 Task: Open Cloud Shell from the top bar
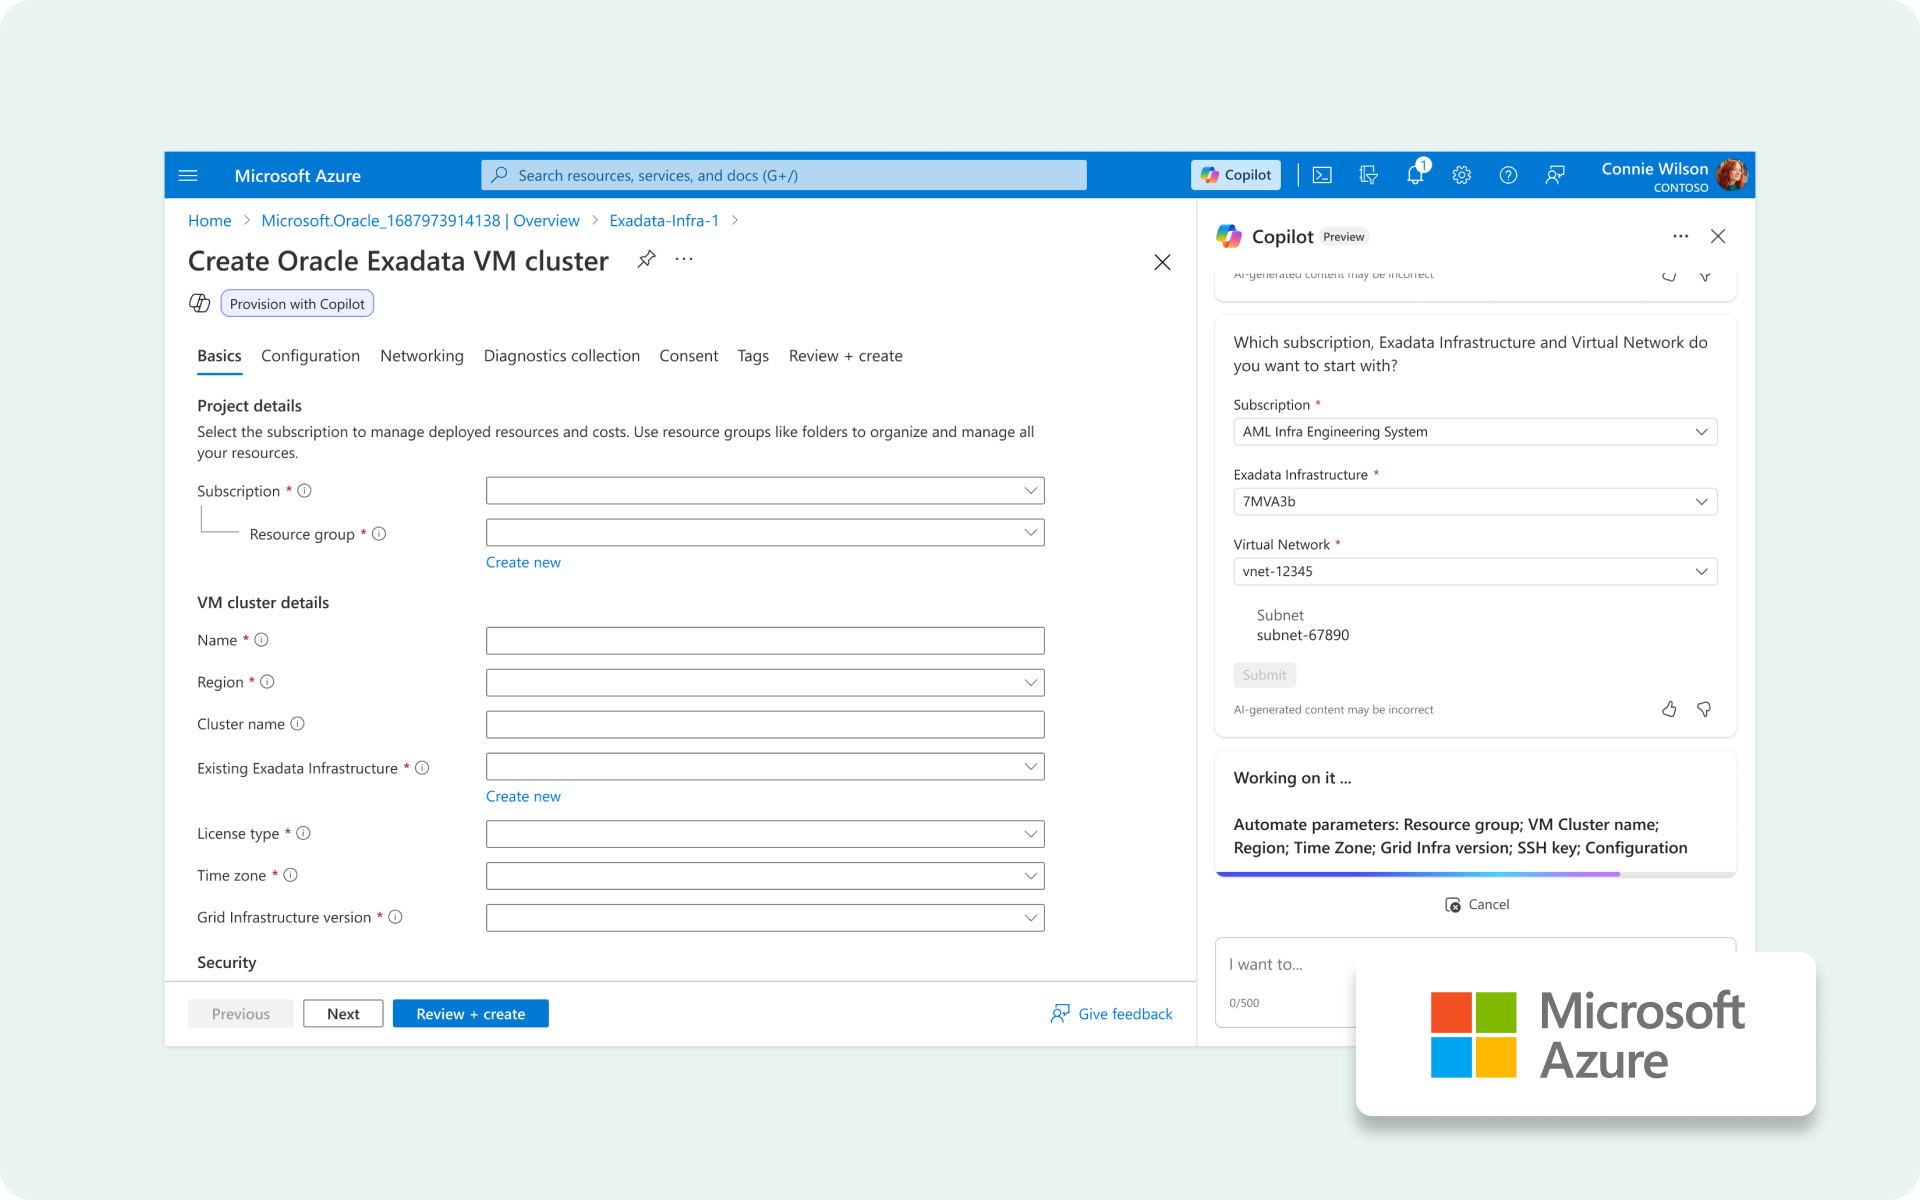pos(1322,175)
